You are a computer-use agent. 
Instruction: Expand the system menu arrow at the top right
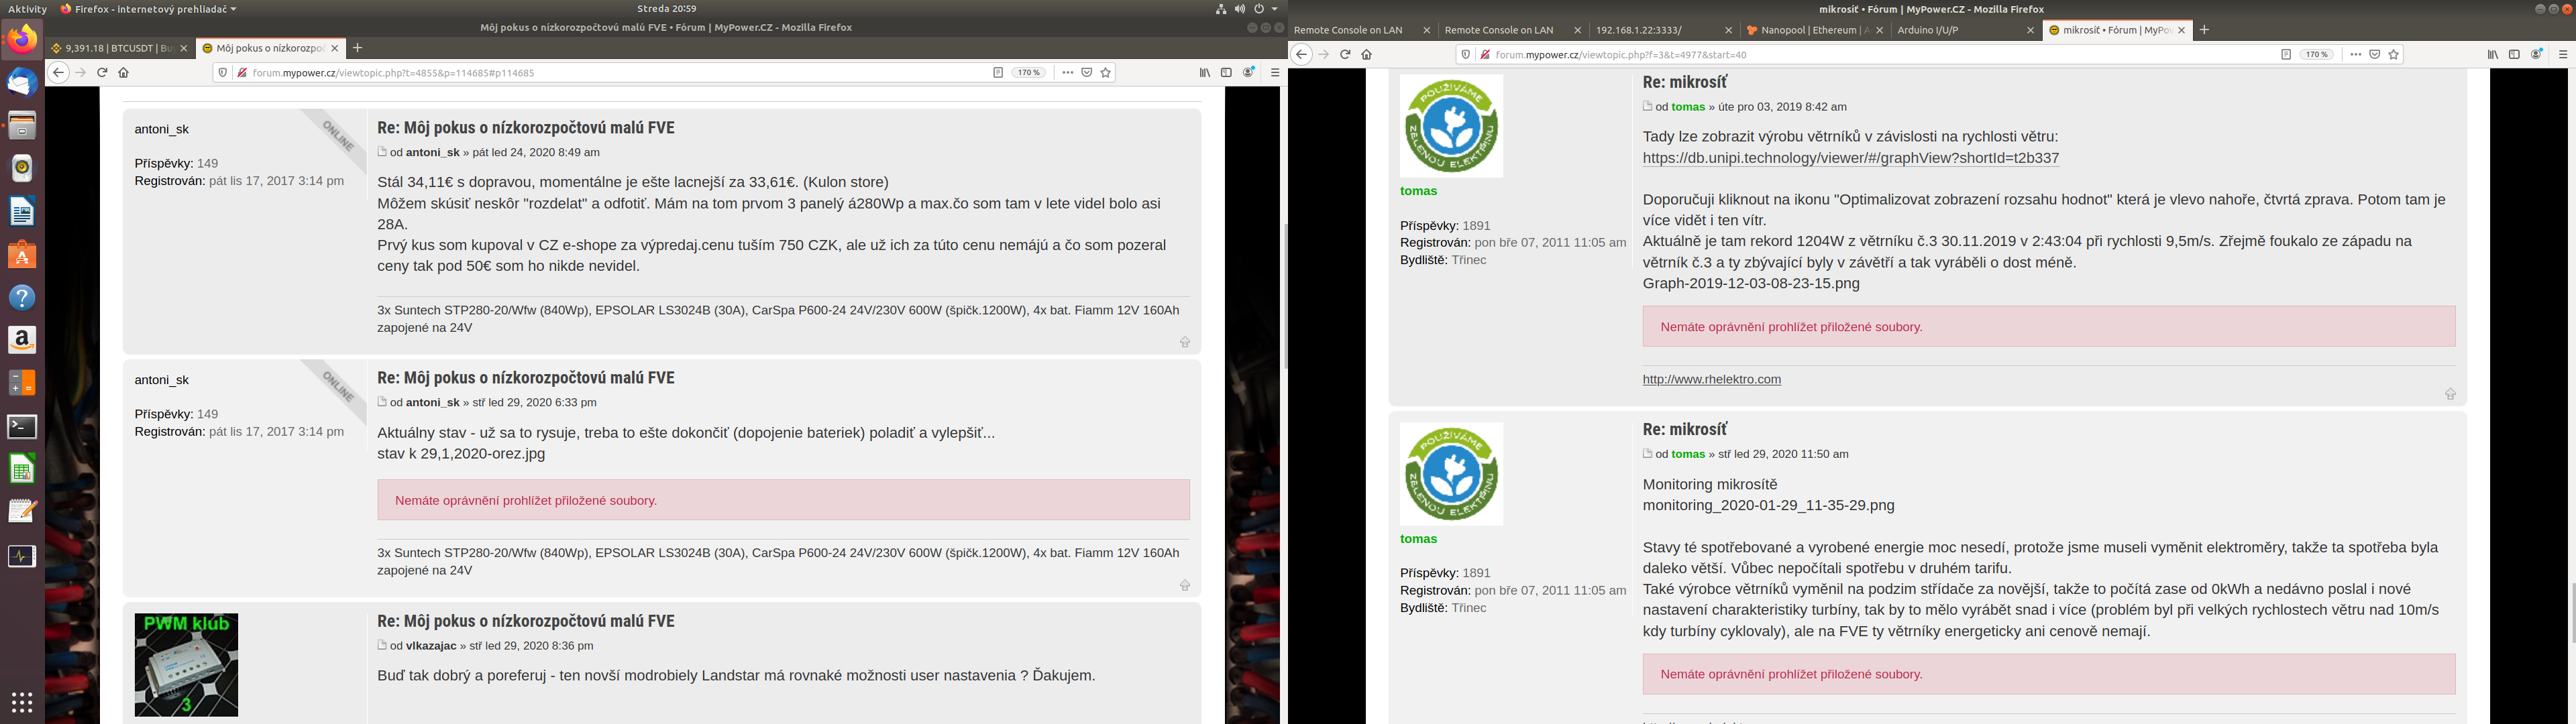tap(1274, 9)
